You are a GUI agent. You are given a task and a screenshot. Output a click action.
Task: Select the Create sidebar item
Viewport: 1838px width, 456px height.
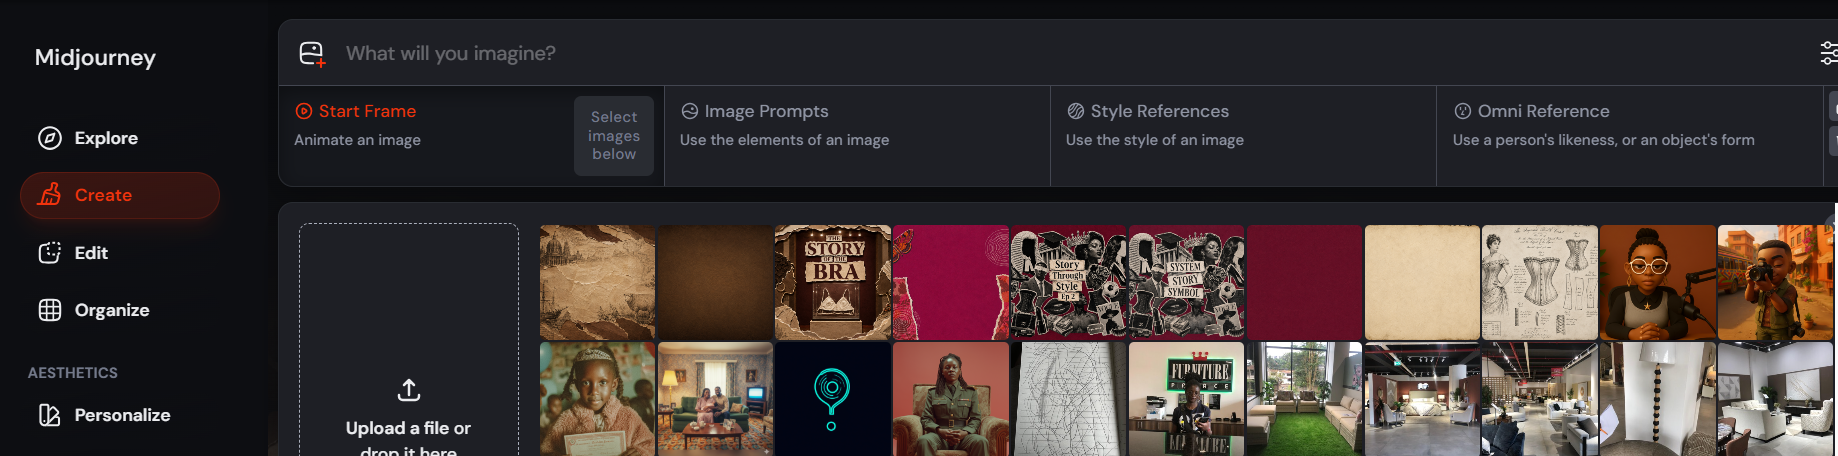tap(120, 195)
